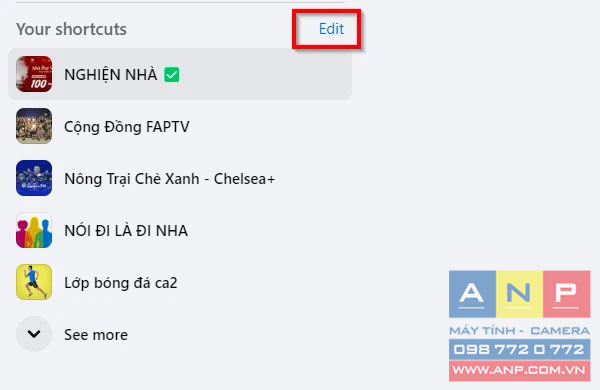The width and height of the screenshot is (600, 390).
Task: Click the blue A tile of ANP logo
Action: pyautogui.click(x=472, y=294)
